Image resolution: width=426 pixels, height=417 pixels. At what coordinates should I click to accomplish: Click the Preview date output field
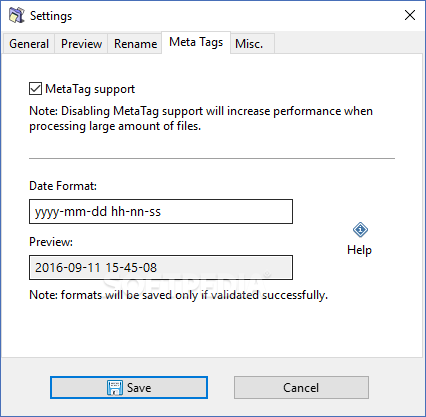(161, 268)
